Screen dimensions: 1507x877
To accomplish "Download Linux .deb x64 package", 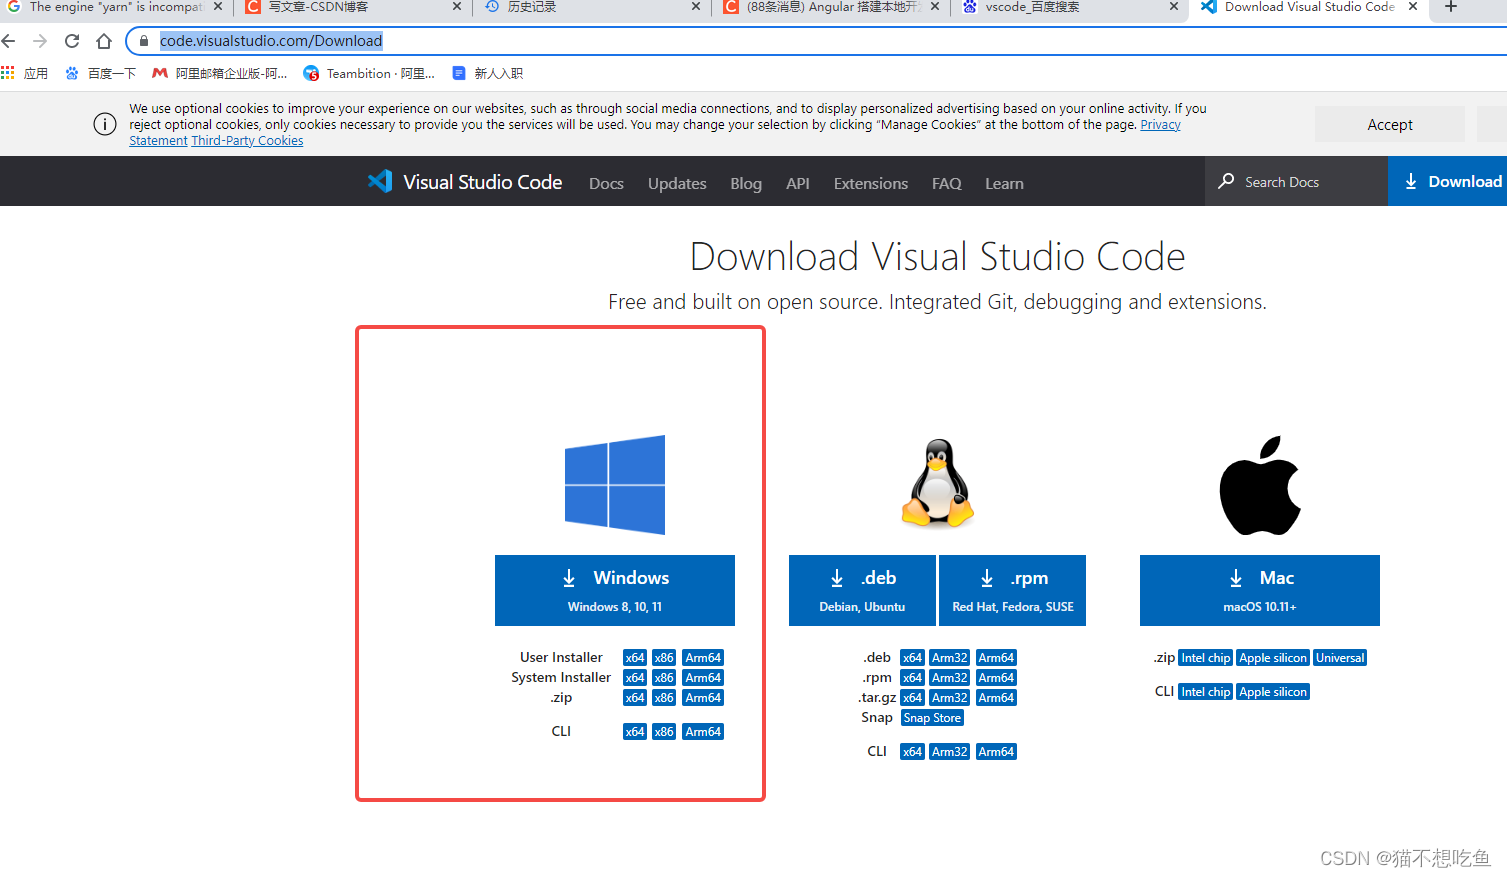I will [912, 658].
